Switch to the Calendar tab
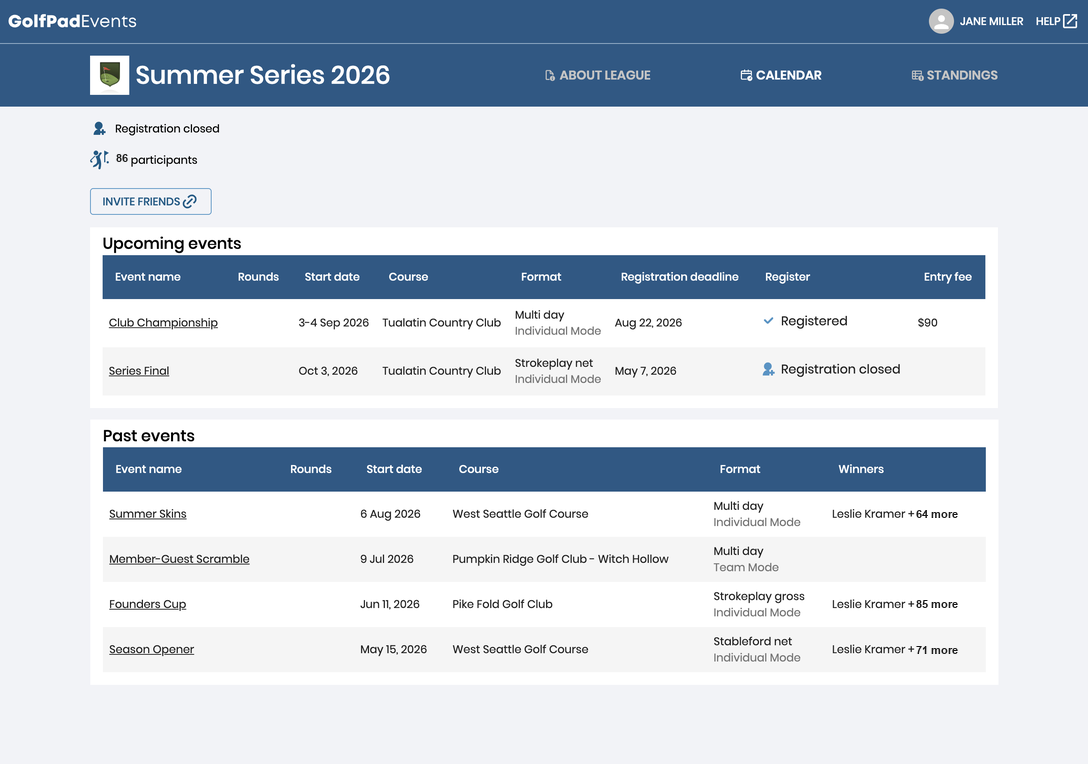This screenshot has height=764, width=1088. coord(781,75)
